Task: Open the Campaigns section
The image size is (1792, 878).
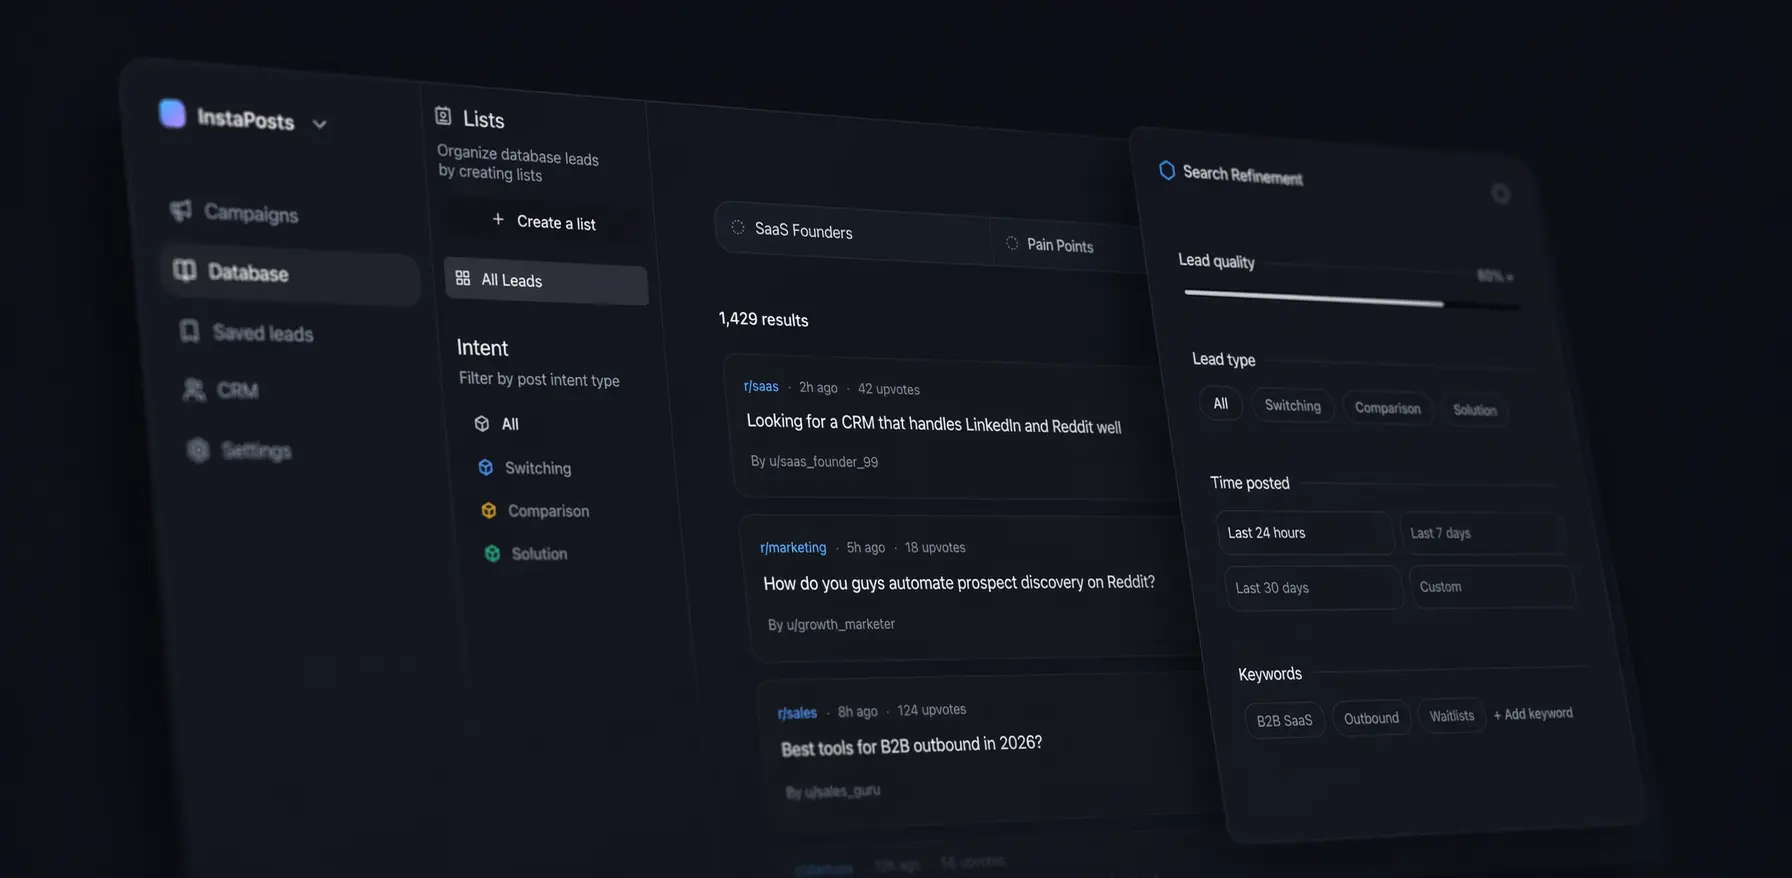Action: pos(251,213)
